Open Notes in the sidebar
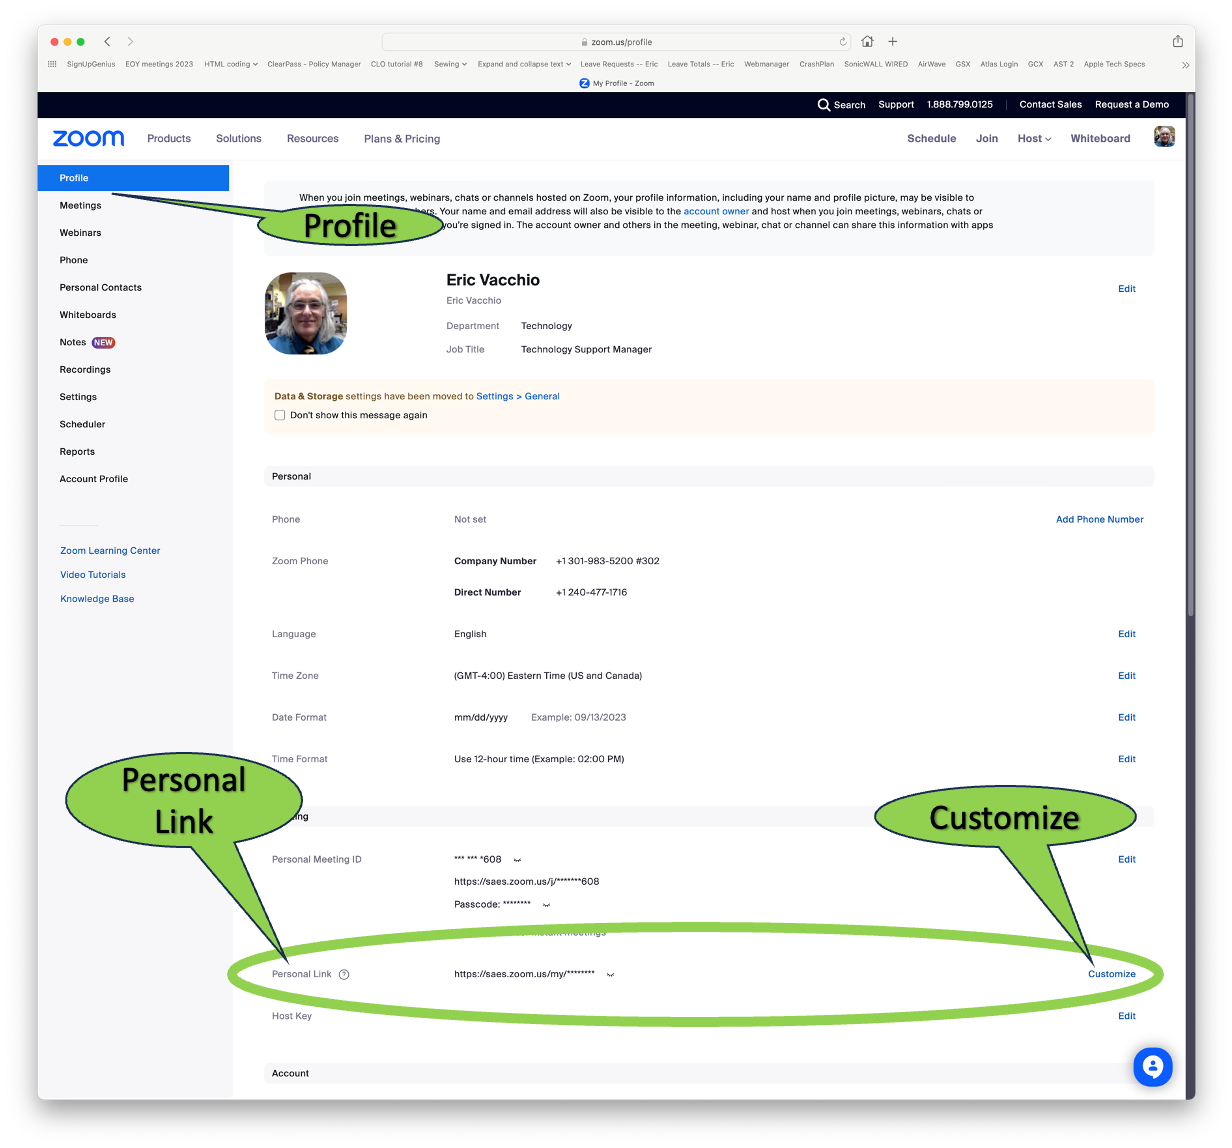 pos(73,342)
